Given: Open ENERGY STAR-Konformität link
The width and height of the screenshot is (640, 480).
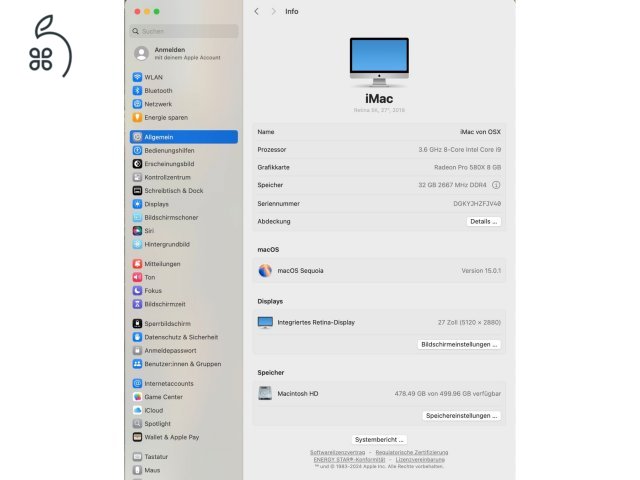Looking at the screenshot, I should click(x=349, y=460).
